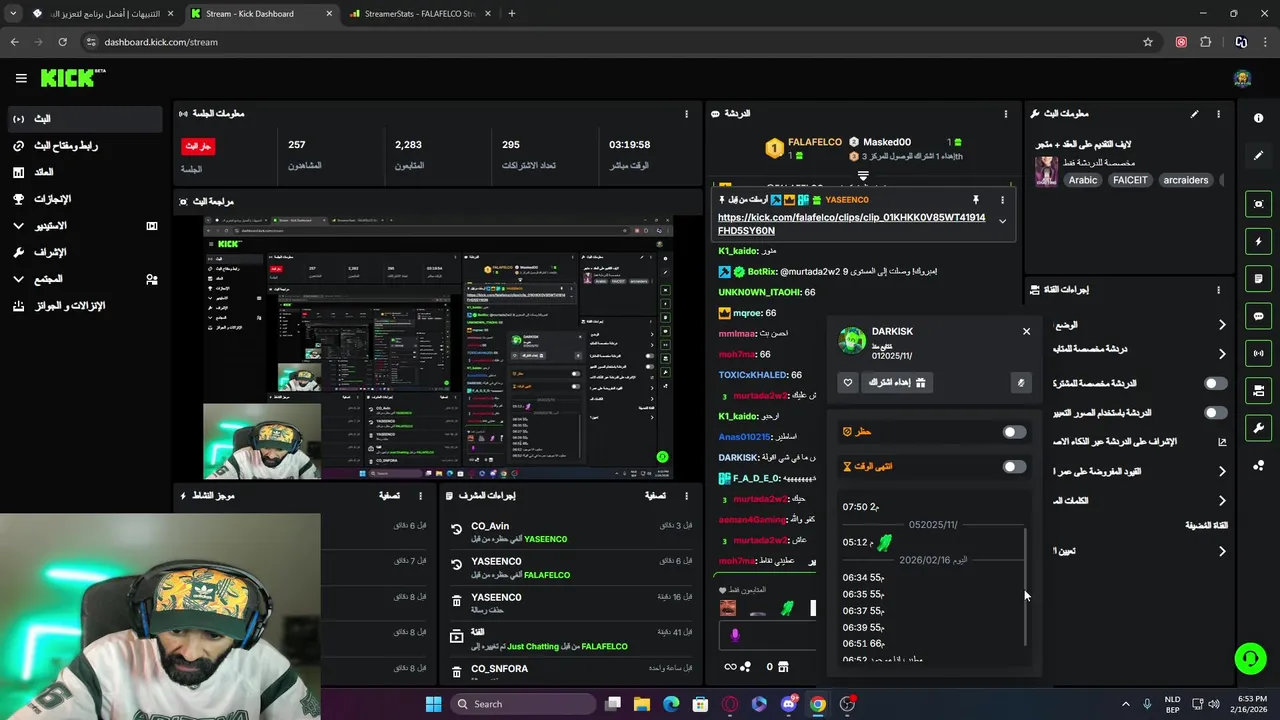Click the DARKISK message history scrollbar

pos(1026,588)
